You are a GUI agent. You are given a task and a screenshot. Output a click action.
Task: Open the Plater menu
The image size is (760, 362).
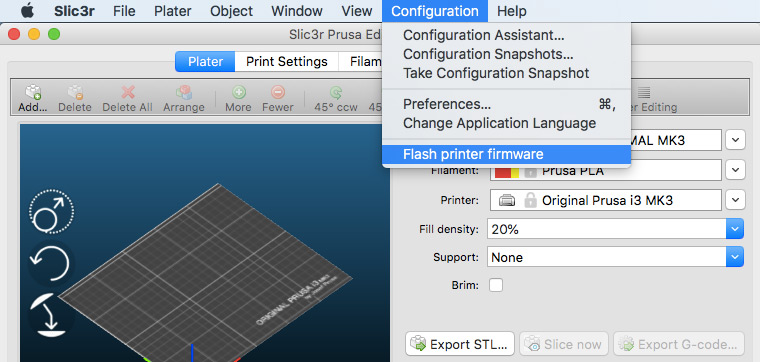173,11
